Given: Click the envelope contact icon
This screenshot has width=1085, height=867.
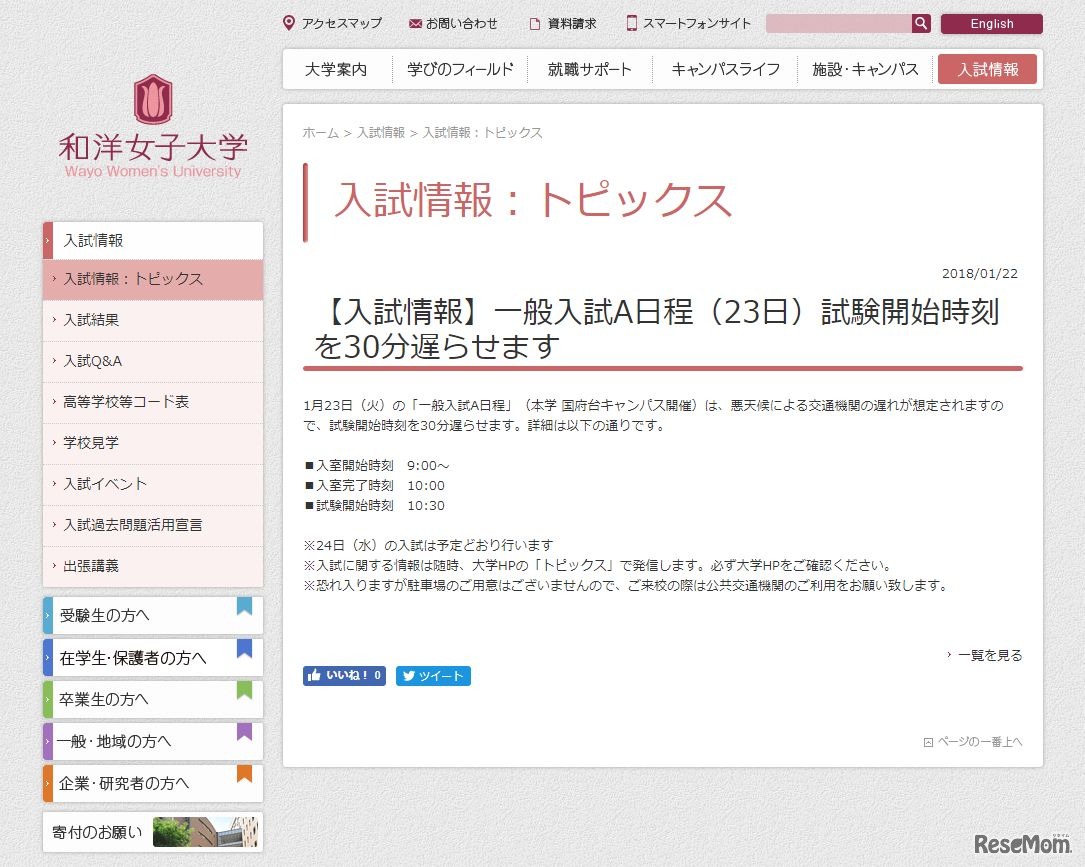Looking at the screenshot, I should click(415, 24).
